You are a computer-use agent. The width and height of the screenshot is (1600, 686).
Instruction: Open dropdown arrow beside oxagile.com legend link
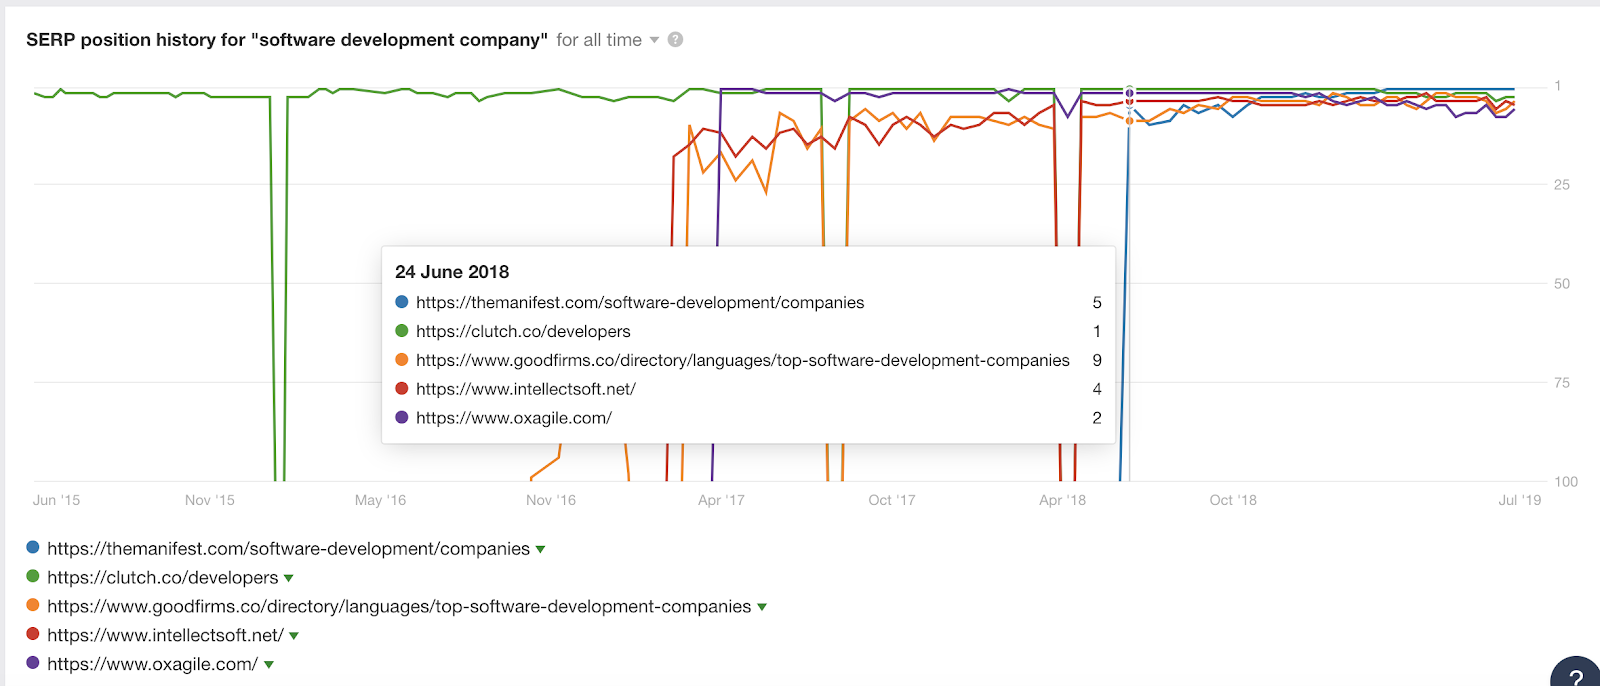point(269,665)
